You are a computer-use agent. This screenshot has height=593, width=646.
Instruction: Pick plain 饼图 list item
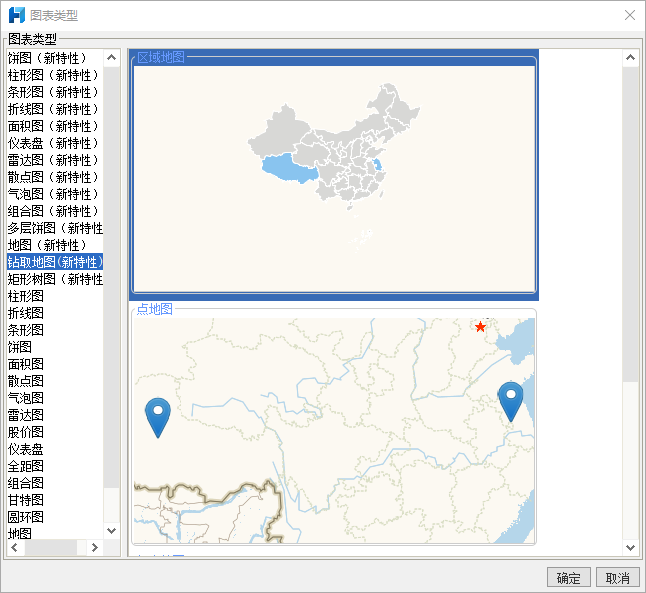click(55, 347)
